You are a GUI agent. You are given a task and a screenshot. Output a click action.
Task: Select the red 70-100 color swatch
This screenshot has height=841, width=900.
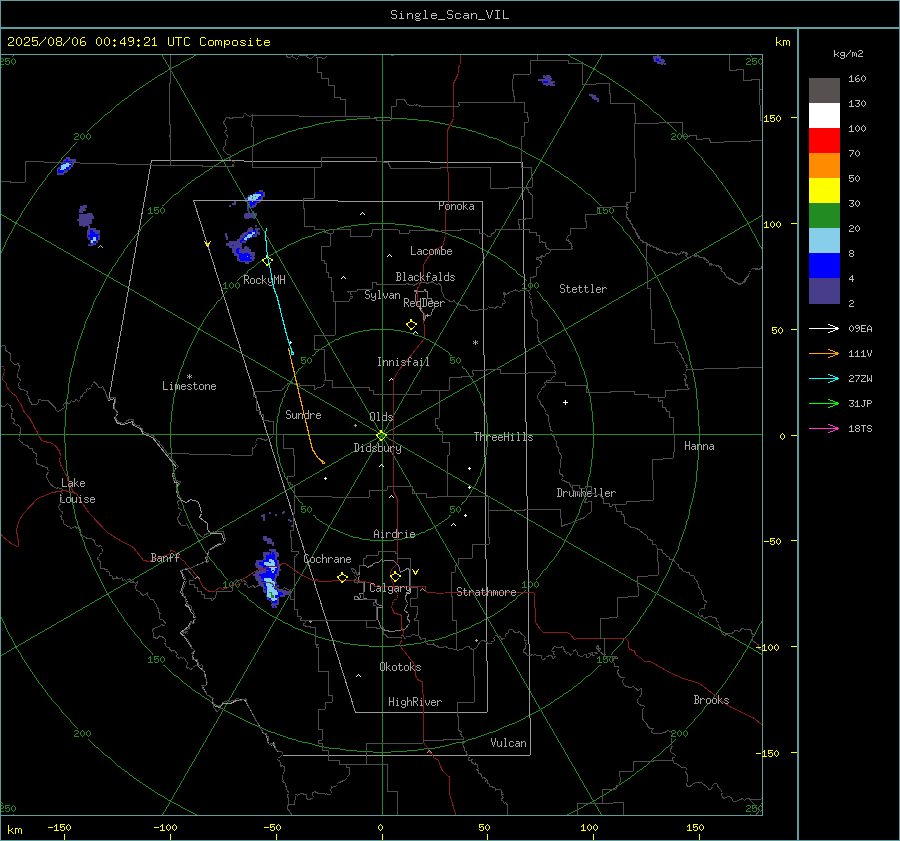point(824,141)
